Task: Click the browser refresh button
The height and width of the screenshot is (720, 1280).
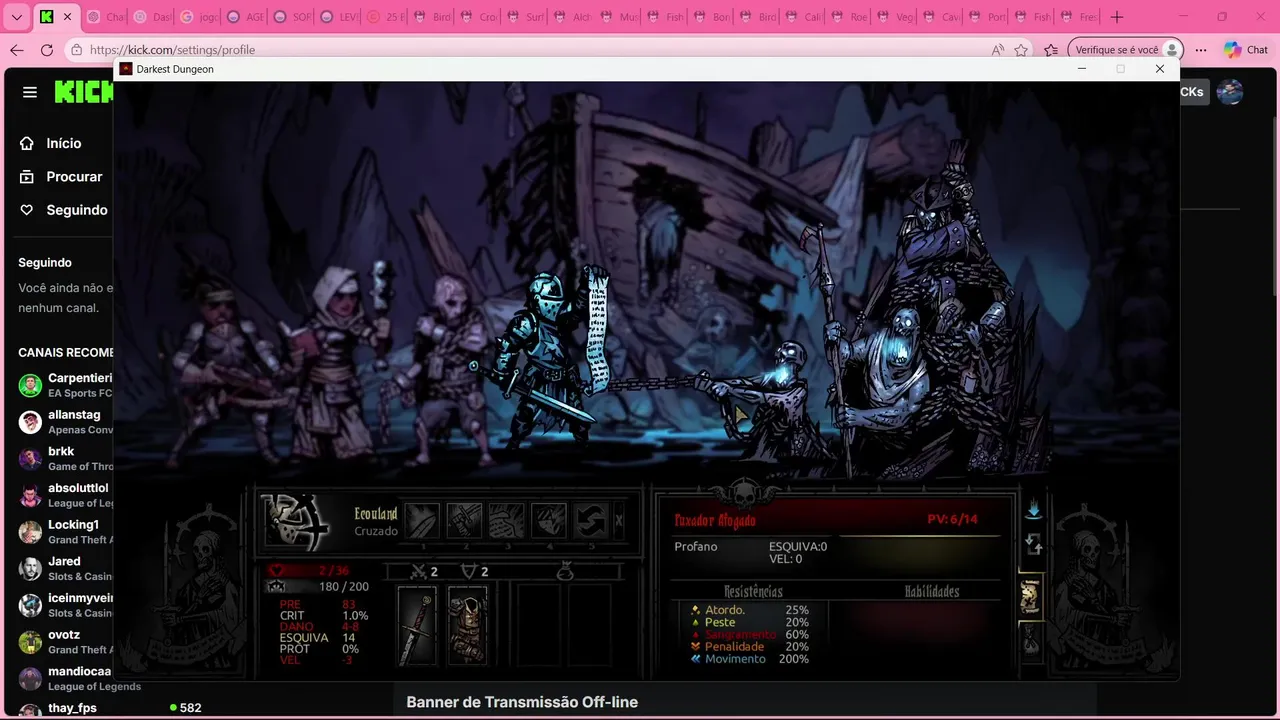Action: pyautogui.click(x=47, y=50)
